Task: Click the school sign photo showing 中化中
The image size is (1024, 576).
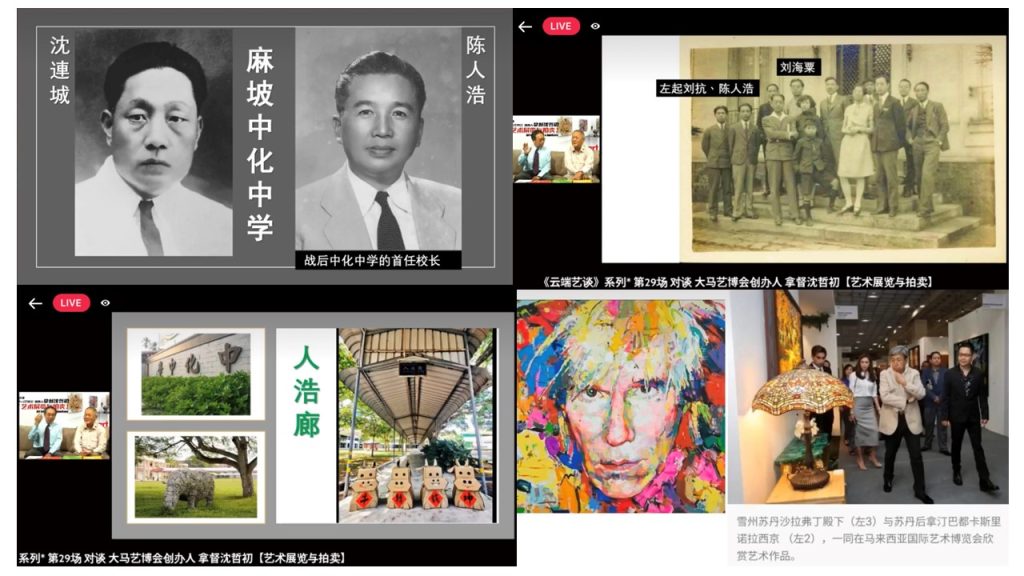Action: 196,374
